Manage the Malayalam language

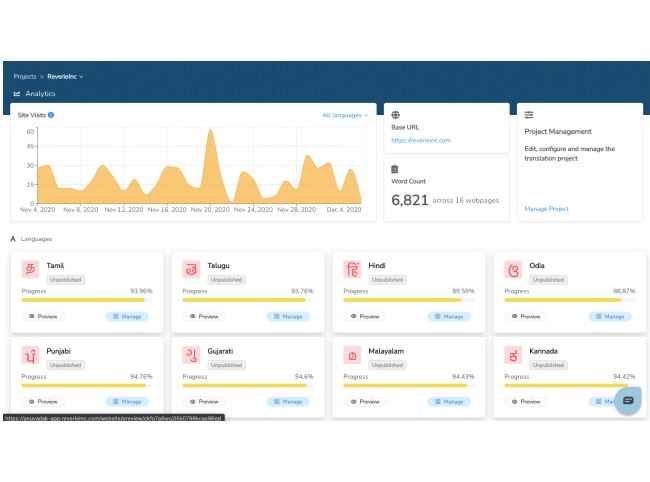(x=449, y=402)
